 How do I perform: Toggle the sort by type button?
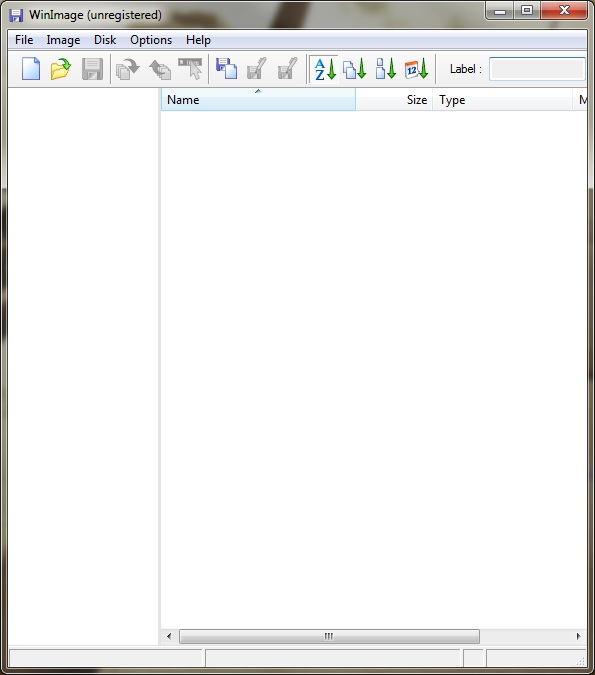pos(354,69)
